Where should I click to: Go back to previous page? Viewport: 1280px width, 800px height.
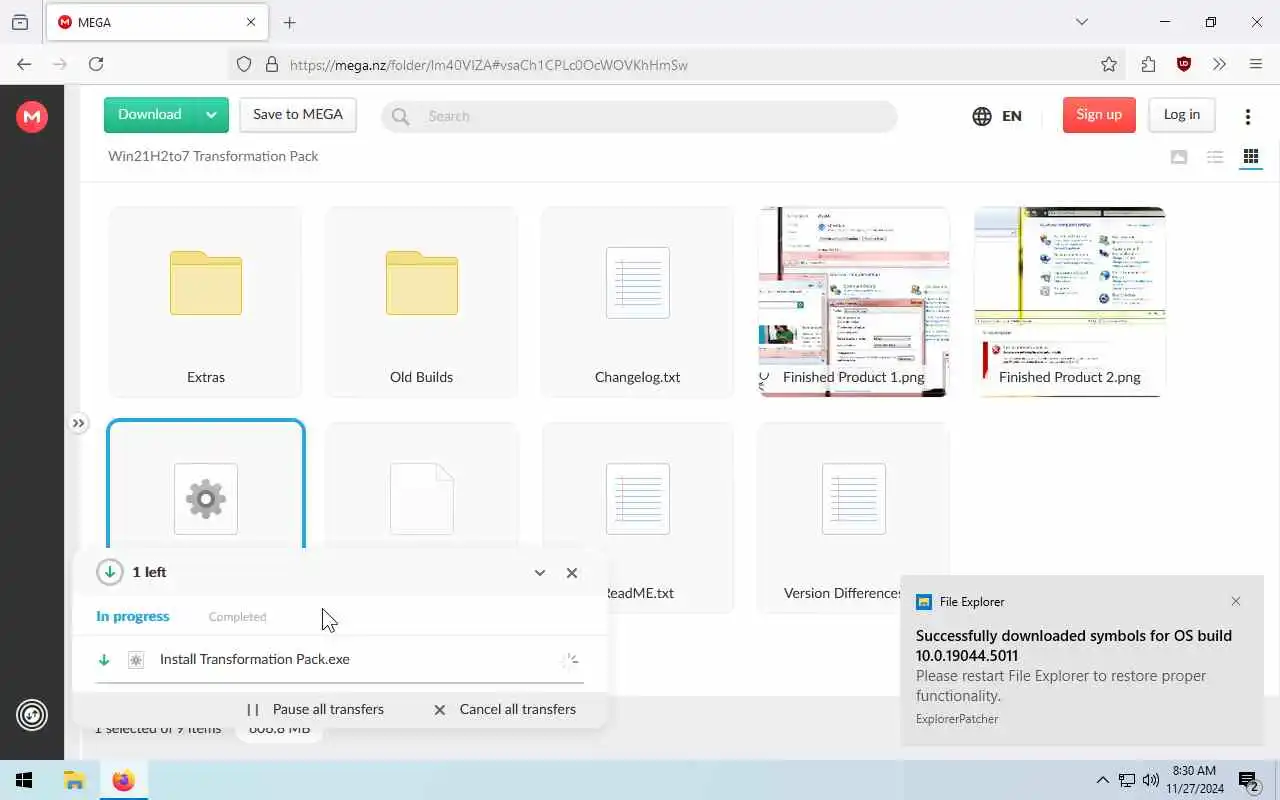coord(24,64)
